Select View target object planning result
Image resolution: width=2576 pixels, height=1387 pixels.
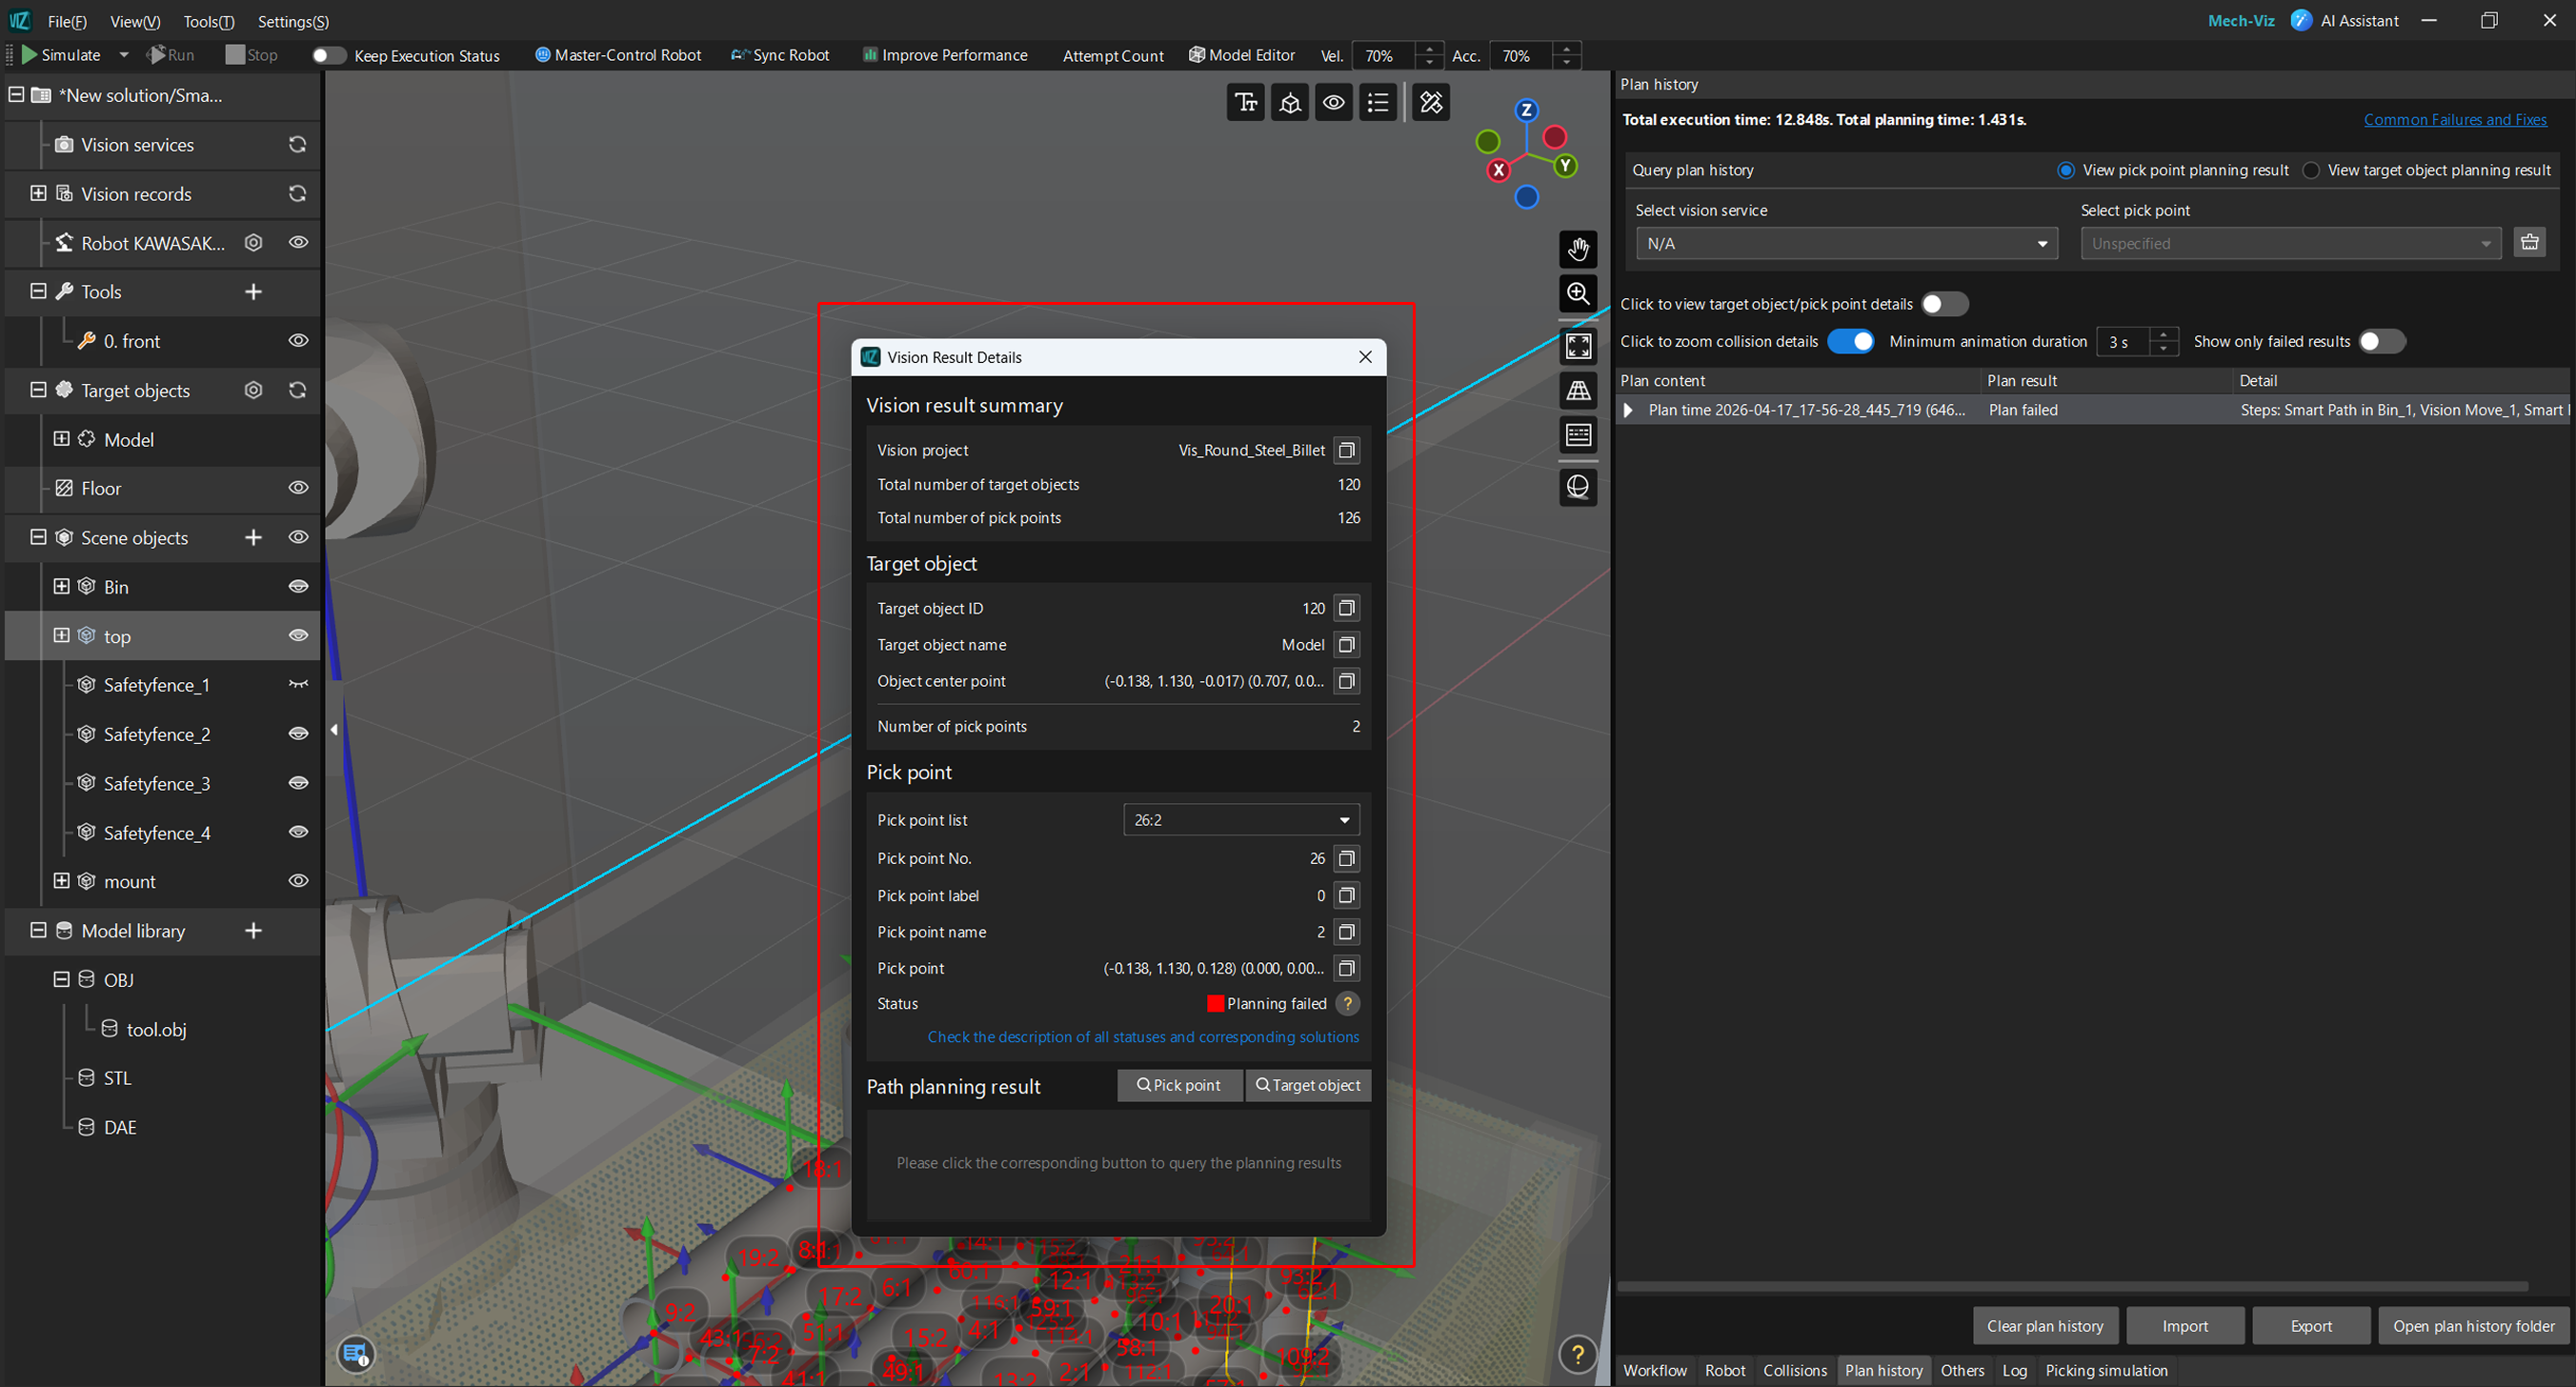coord(2311,171)
